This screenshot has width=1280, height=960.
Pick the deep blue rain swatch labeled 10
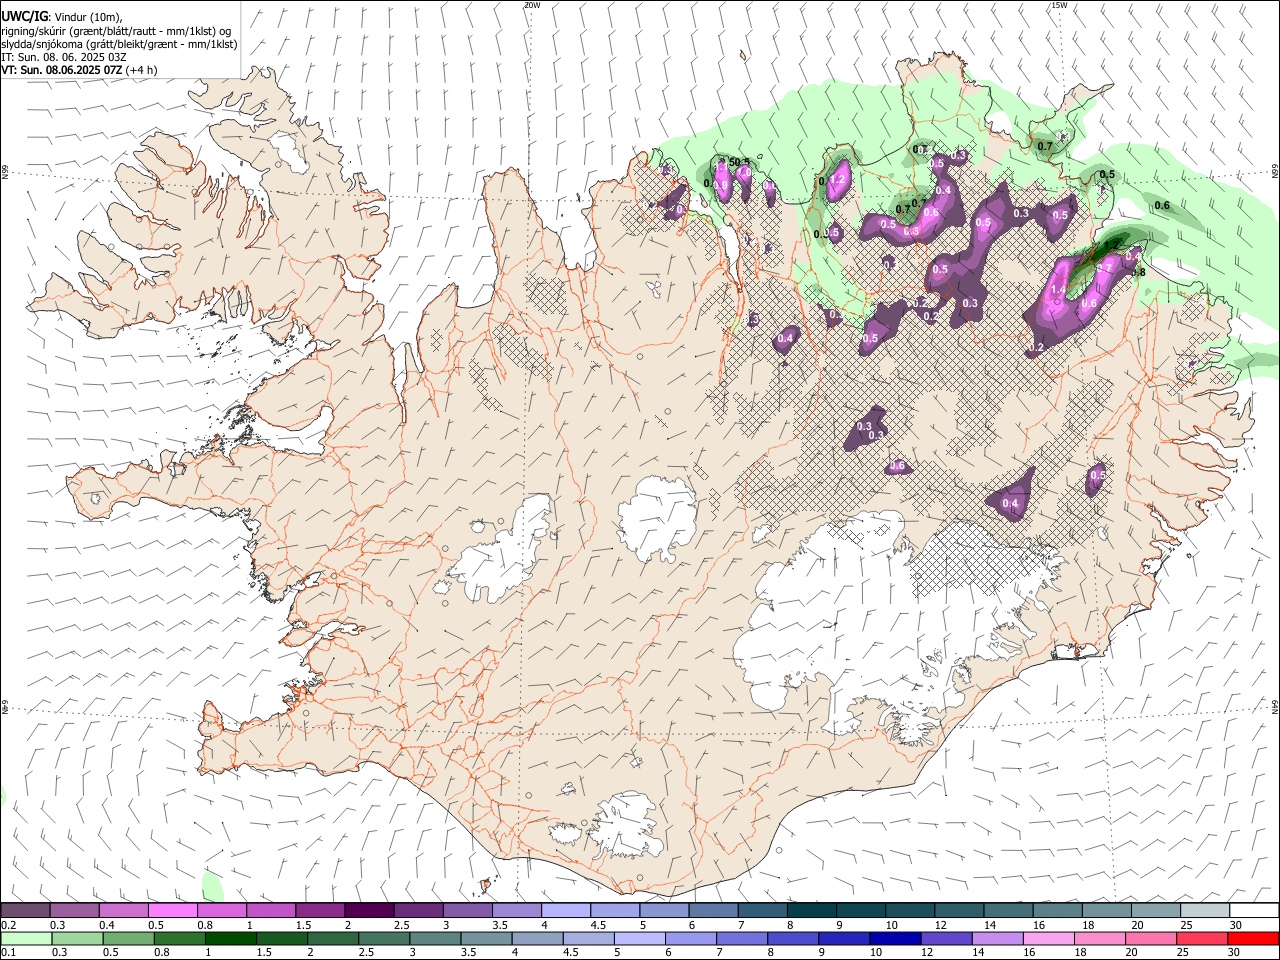point(894,938)
